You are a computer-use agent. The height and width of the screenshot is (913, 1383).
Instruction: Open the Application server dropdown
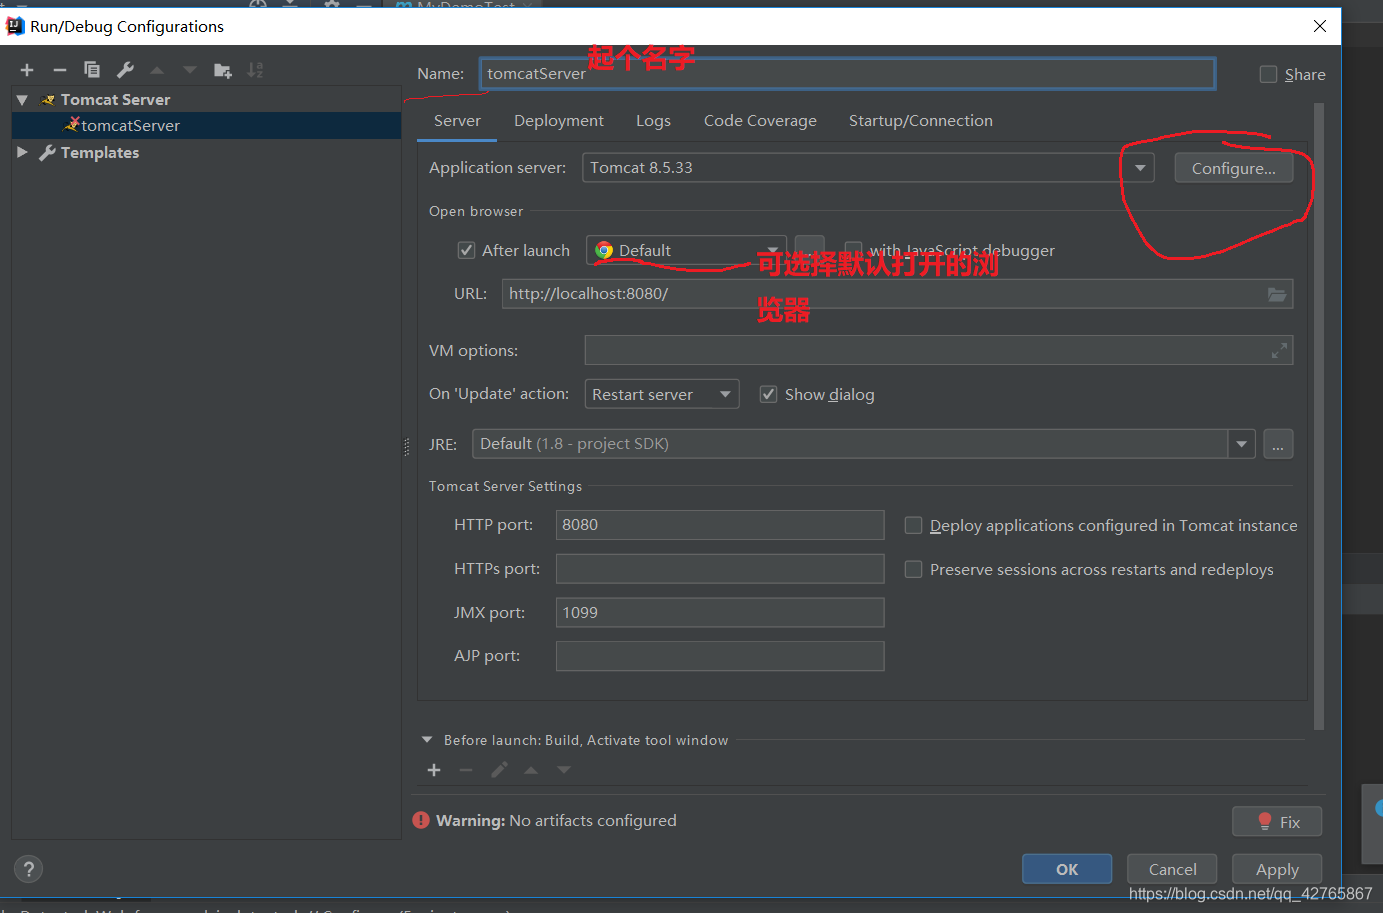click(x=1140, y=168)
